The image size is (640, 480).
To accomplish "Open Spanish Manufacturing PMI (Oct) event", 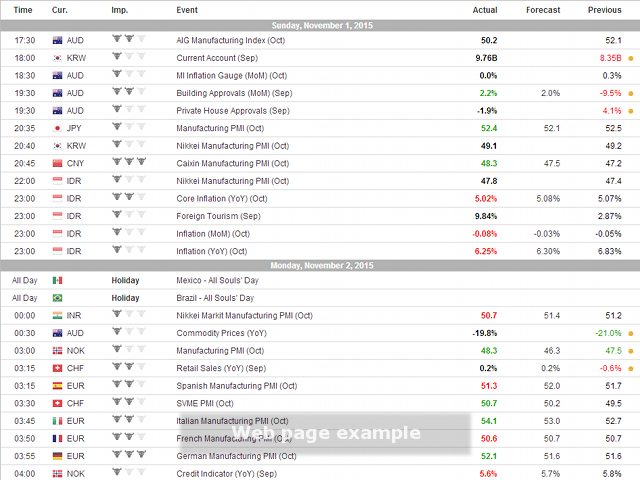I will [x=237, y=386].
